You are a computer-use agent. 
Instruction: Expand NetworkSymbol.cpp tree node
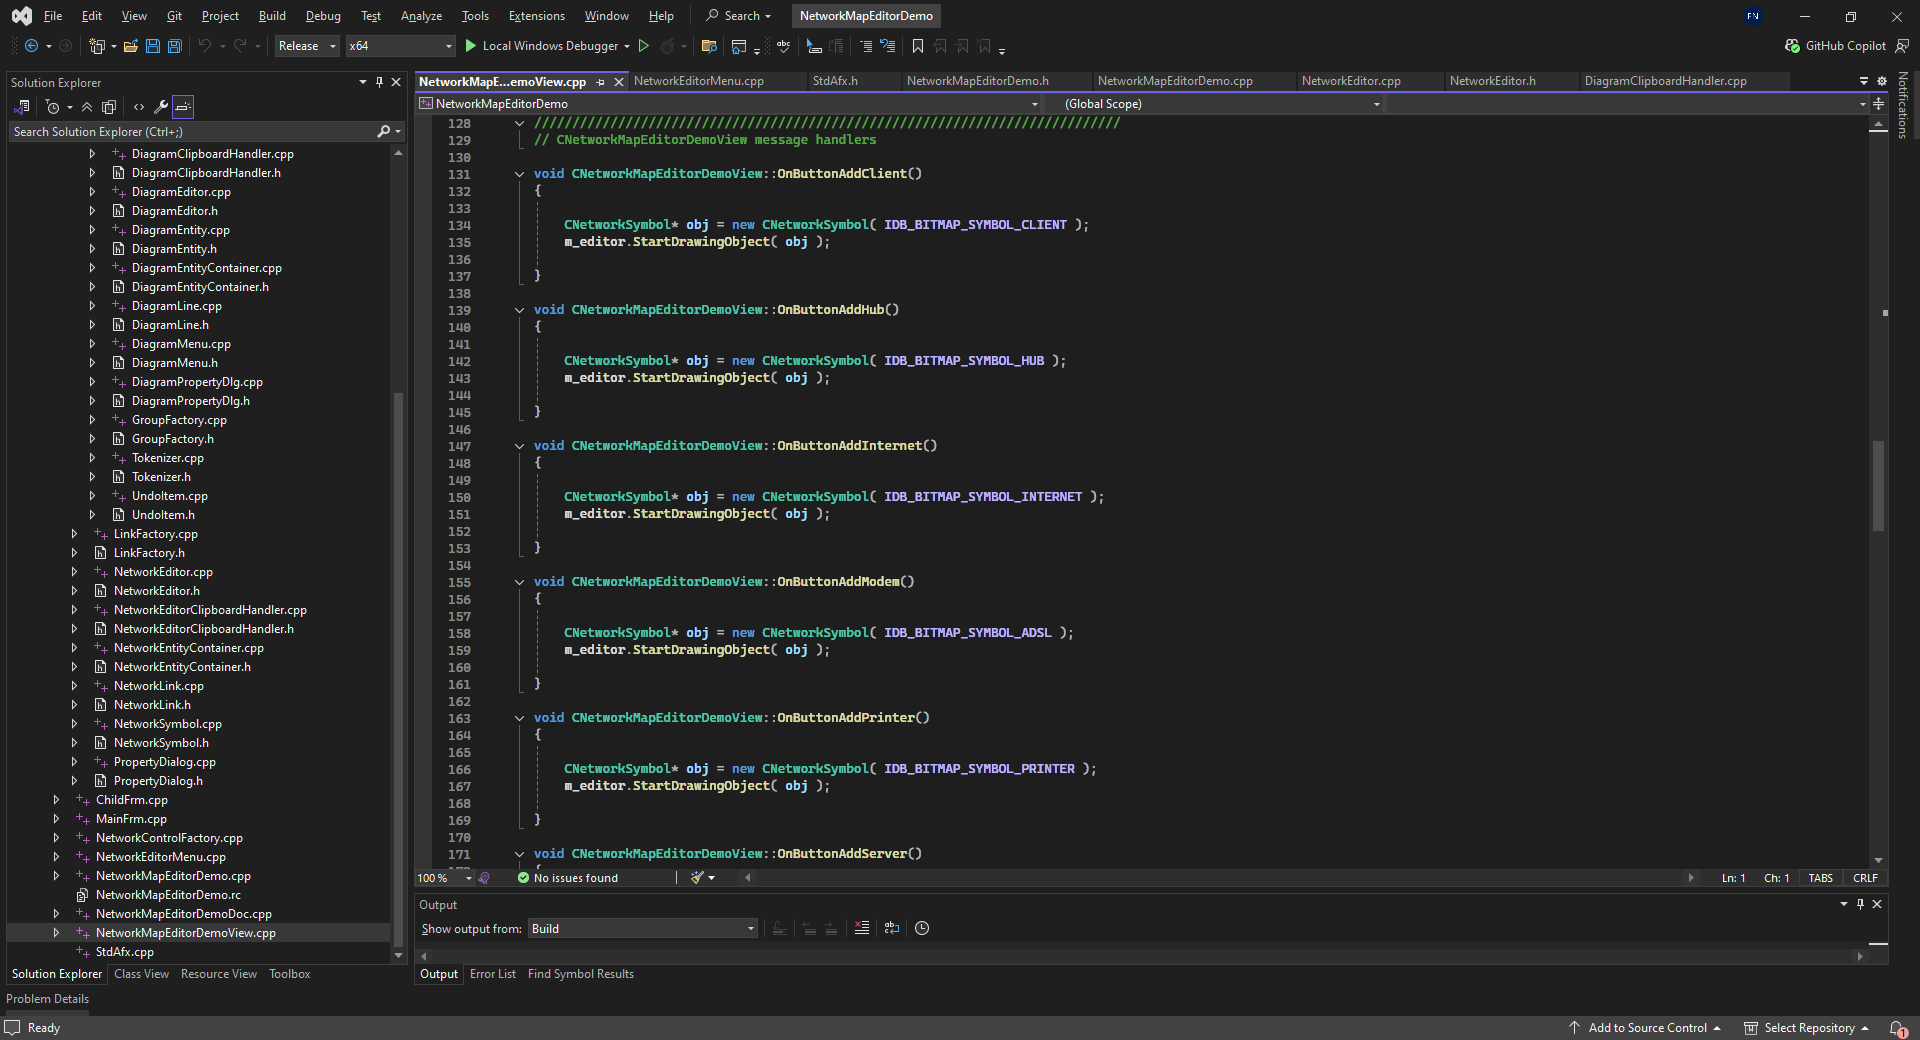[74, 724]
